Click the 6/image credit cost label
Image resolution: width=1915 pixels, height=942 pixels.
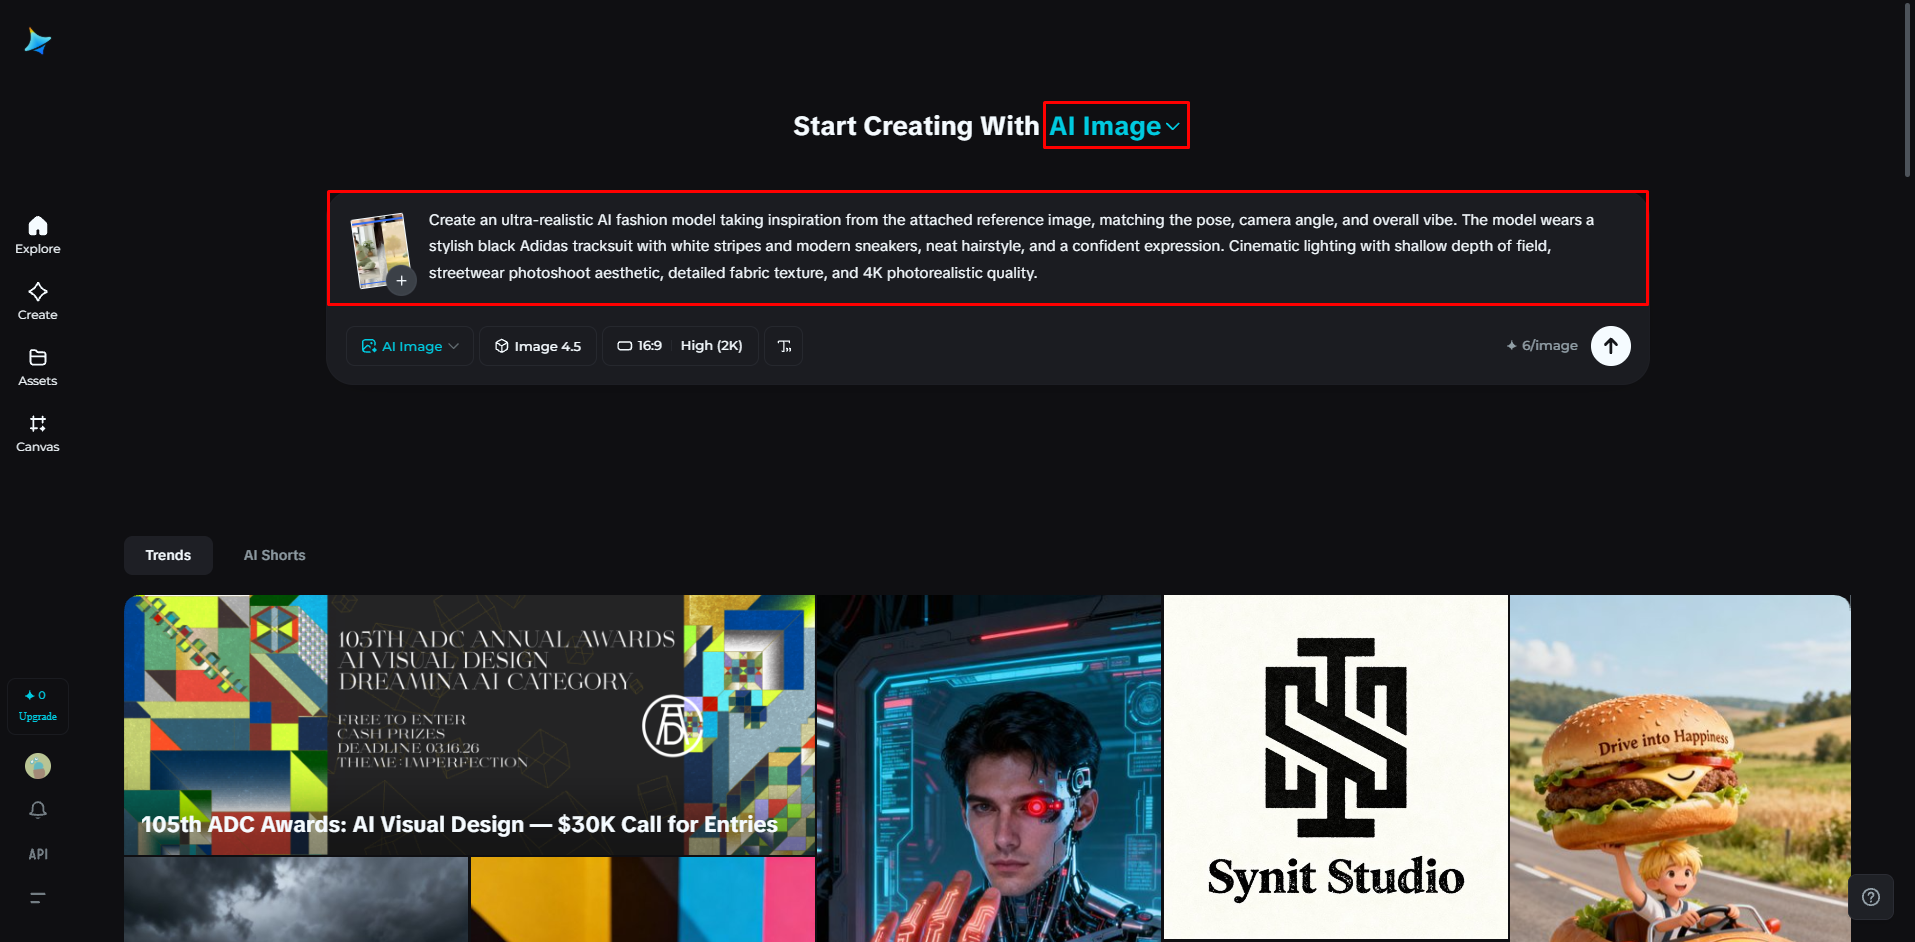pyautogui.click(x=1542, y=346)
